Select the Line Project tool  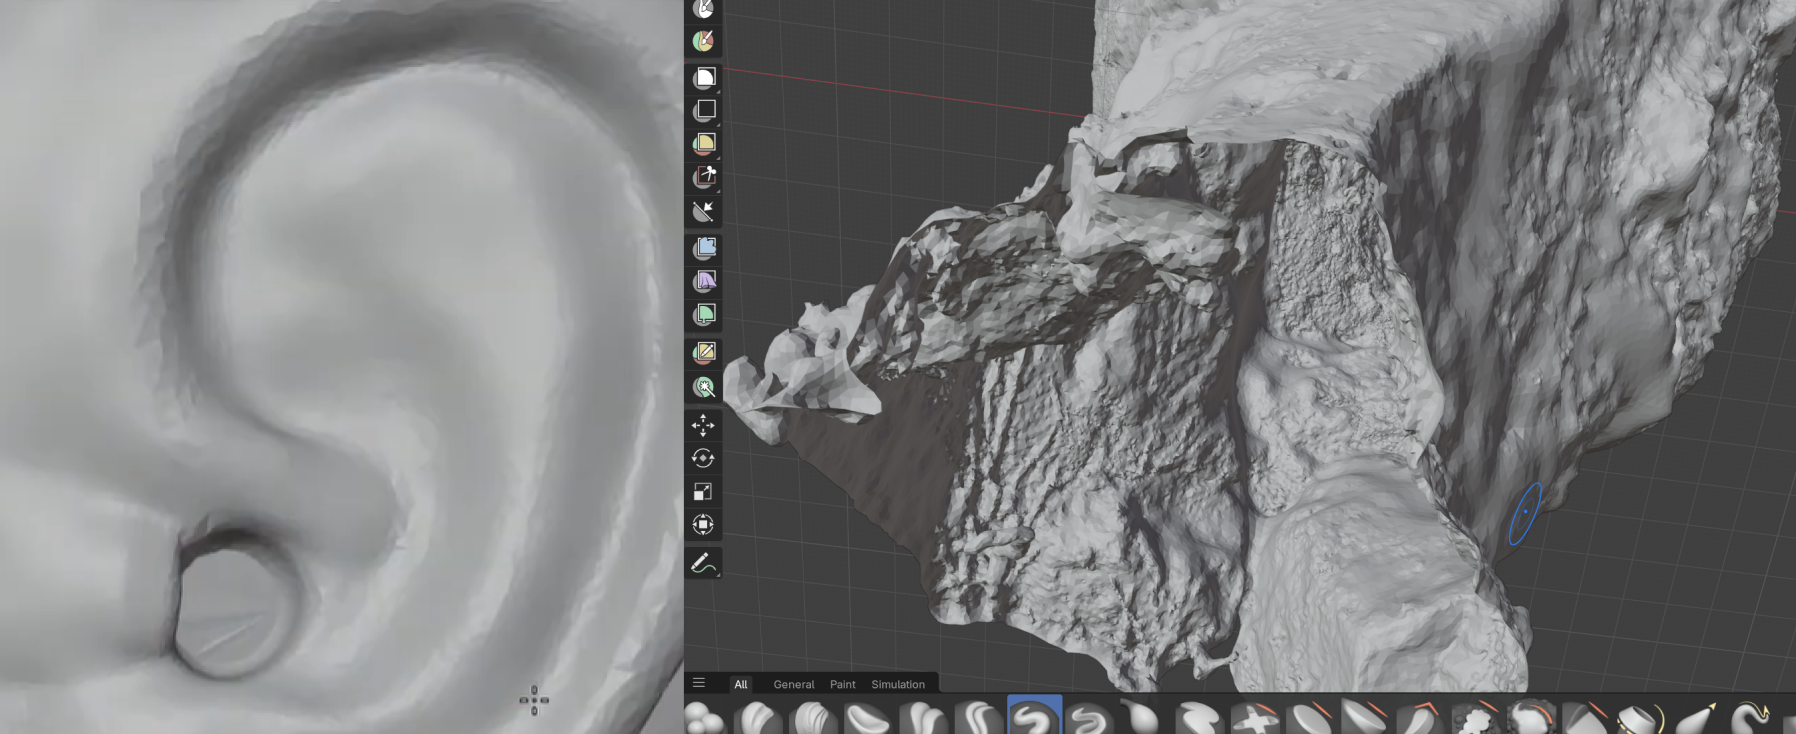tap(704, 211)
